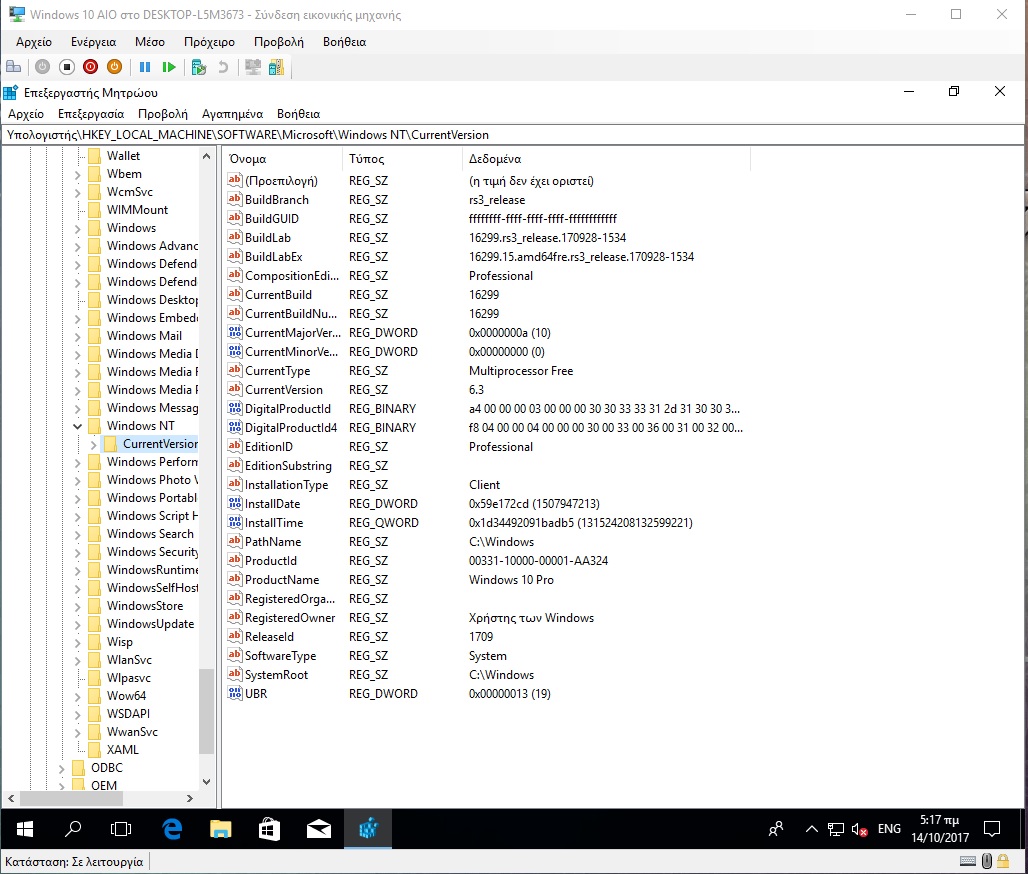Image resolution: width=1028 pixels, height=874 pixels.
Task: Open the Πρόχειρο menu
Action: coord(209,42)
